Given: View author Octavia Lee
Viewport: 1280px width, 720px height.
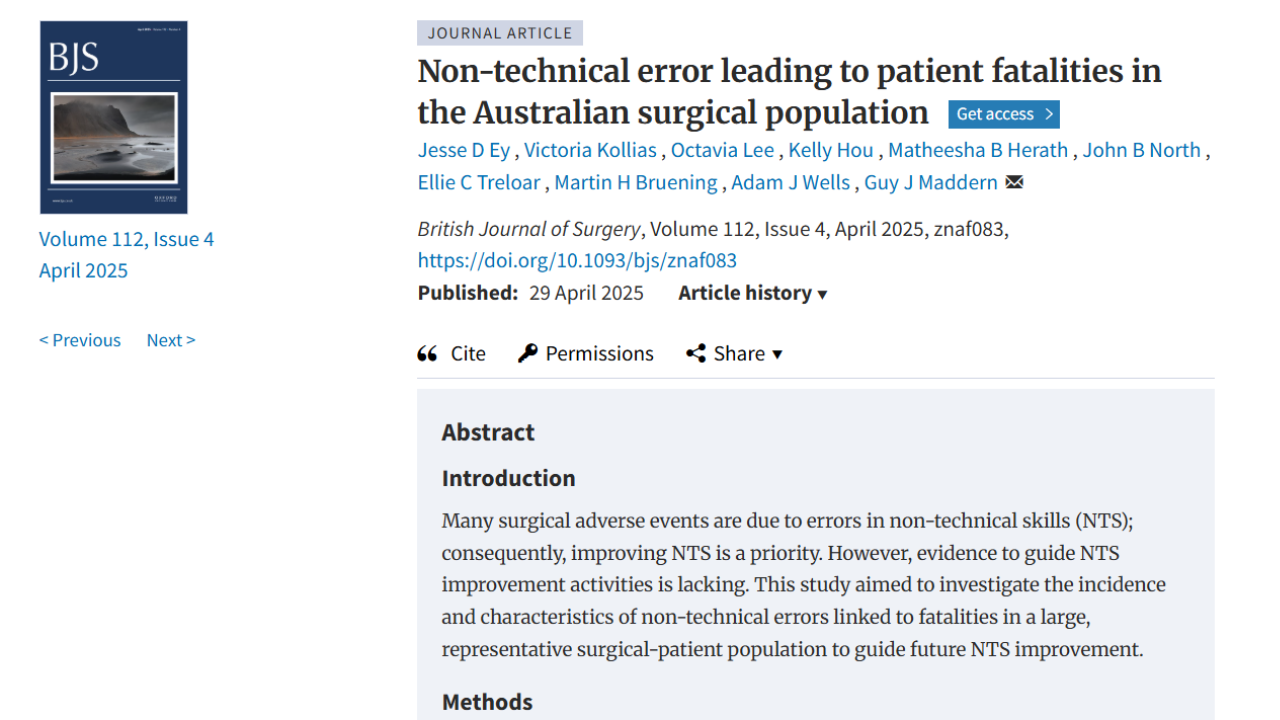Looking at the screenshot, I should click(x=722, y=150).
